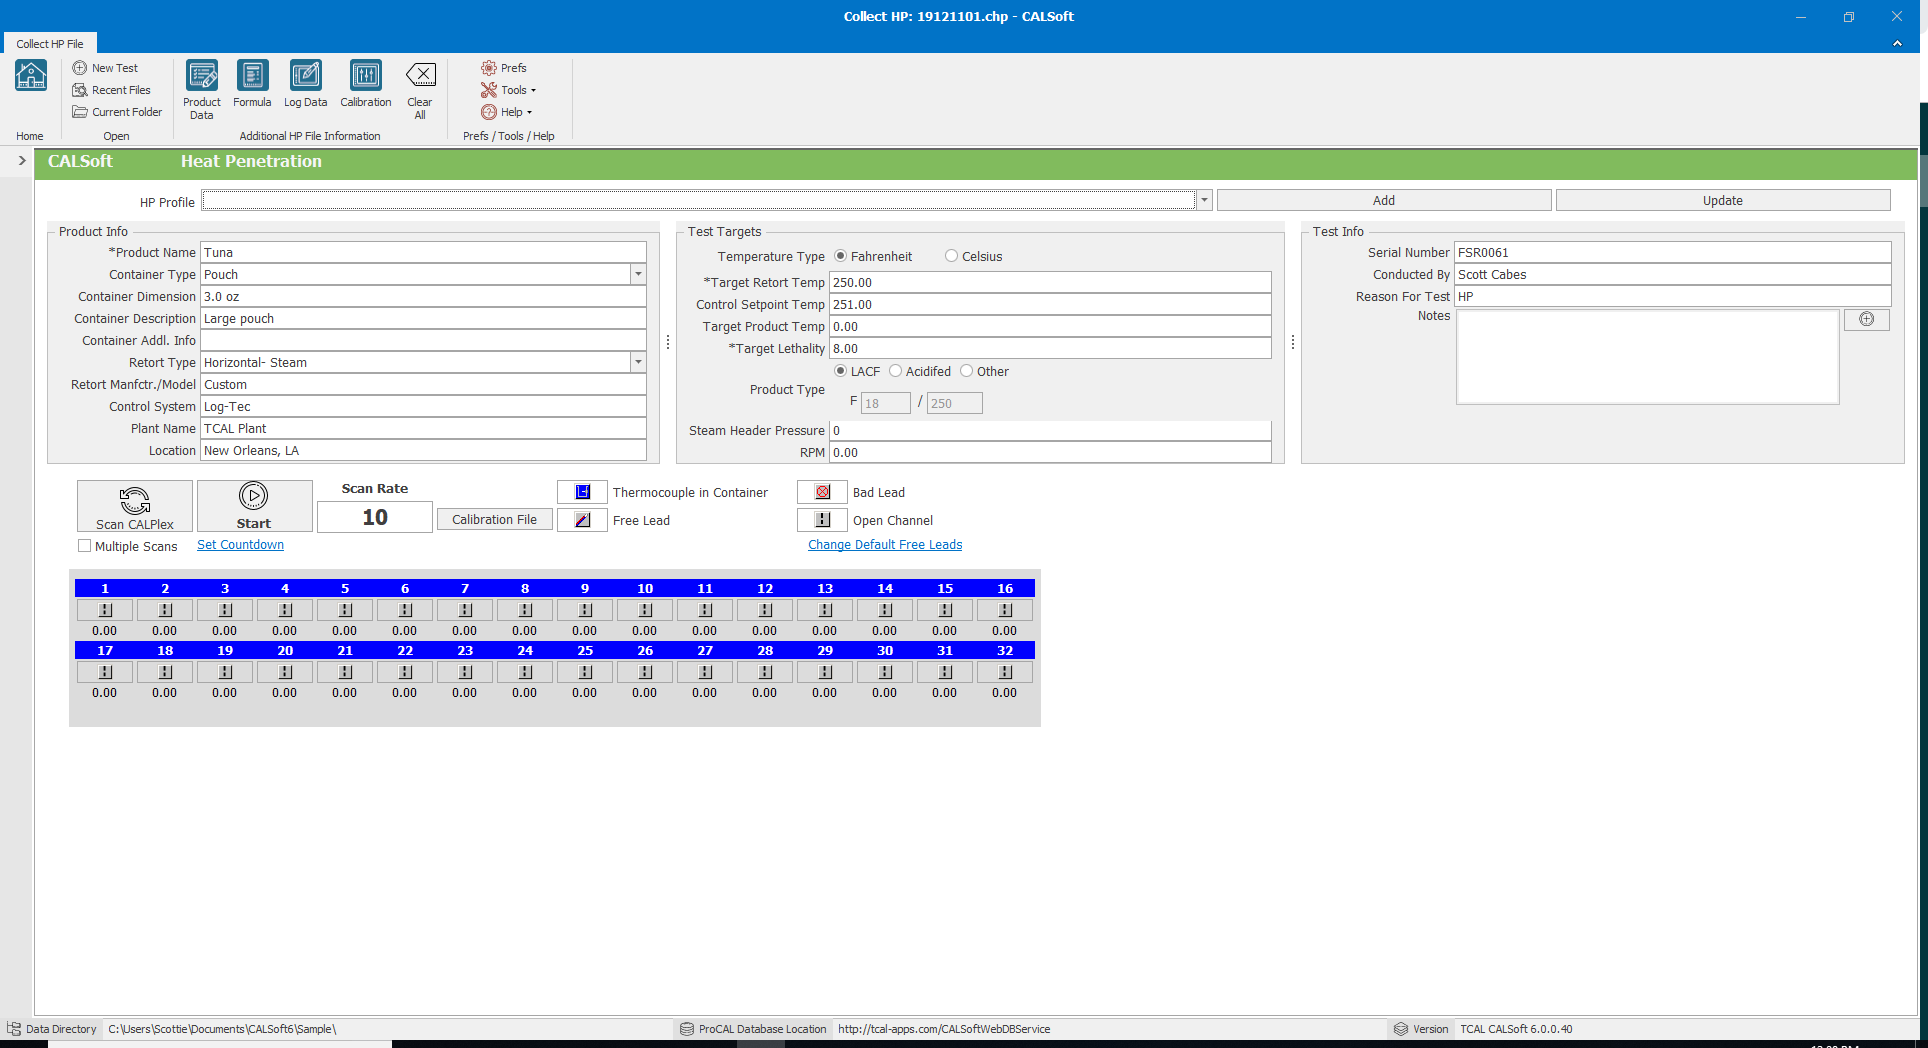Toggle channel 12 lead state button
This screenshot has width=1928, height=1048.
pos(765,610)
